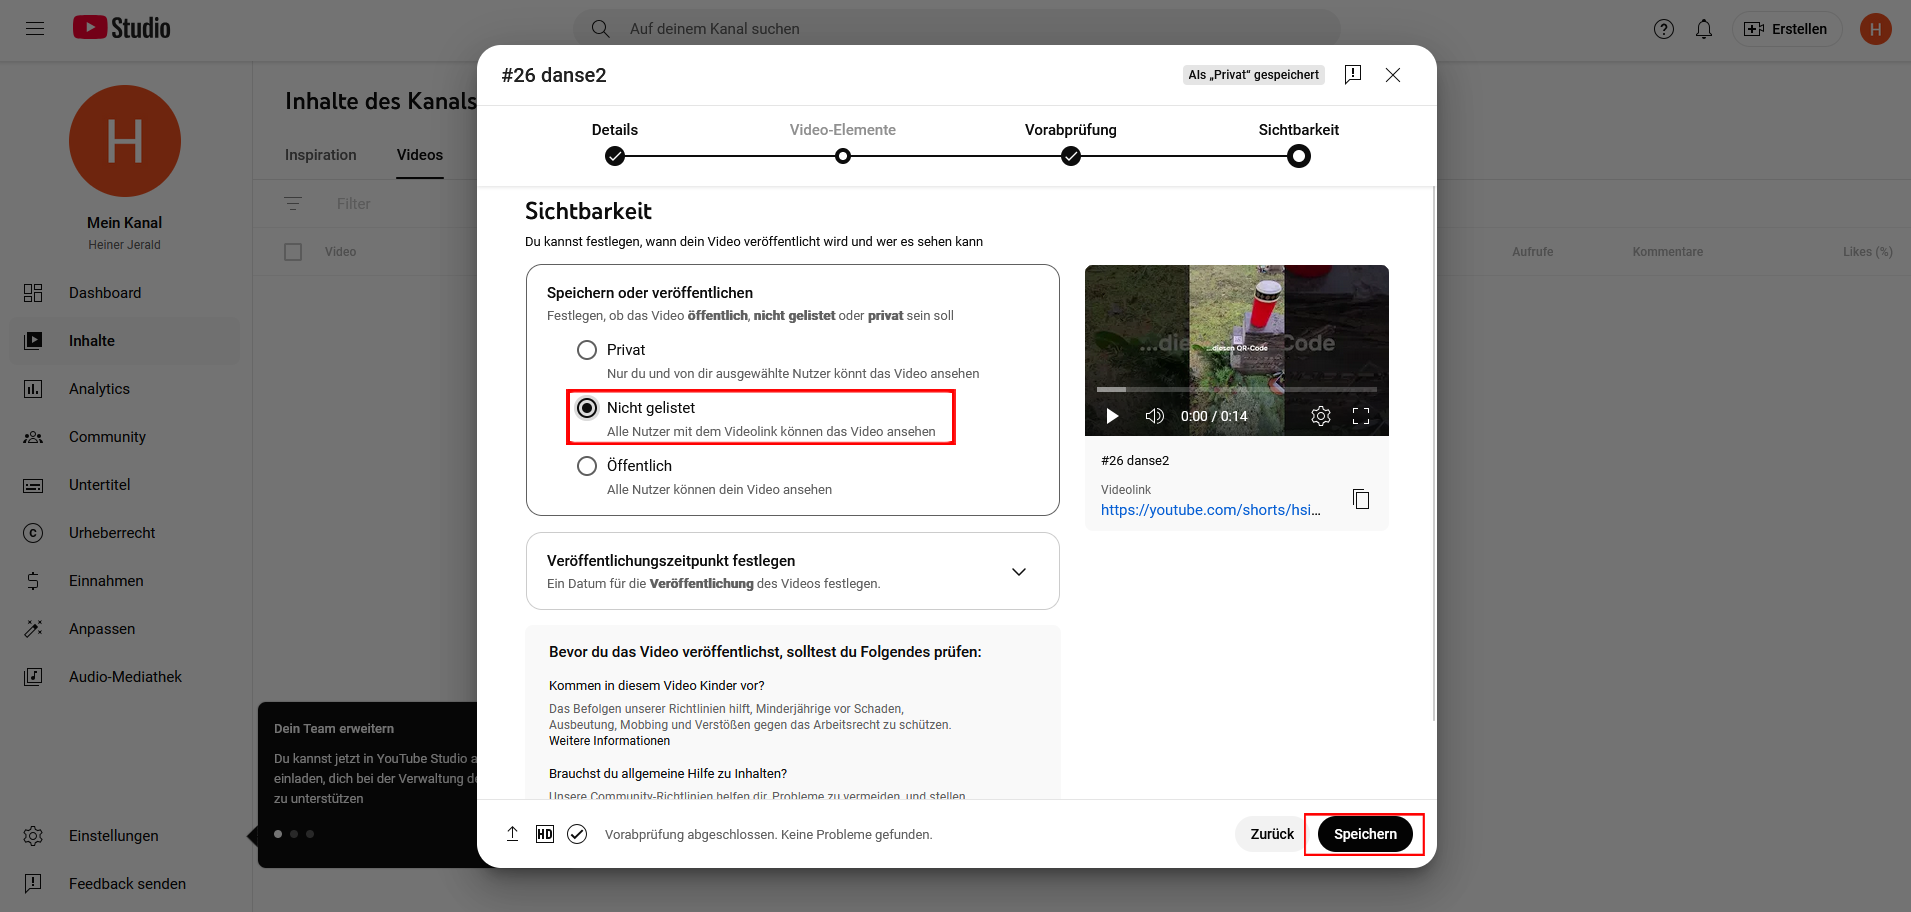Viewport: 1911px width, 912px height.
Task: Open the help question mark icon
Action: pos(1663,29)
